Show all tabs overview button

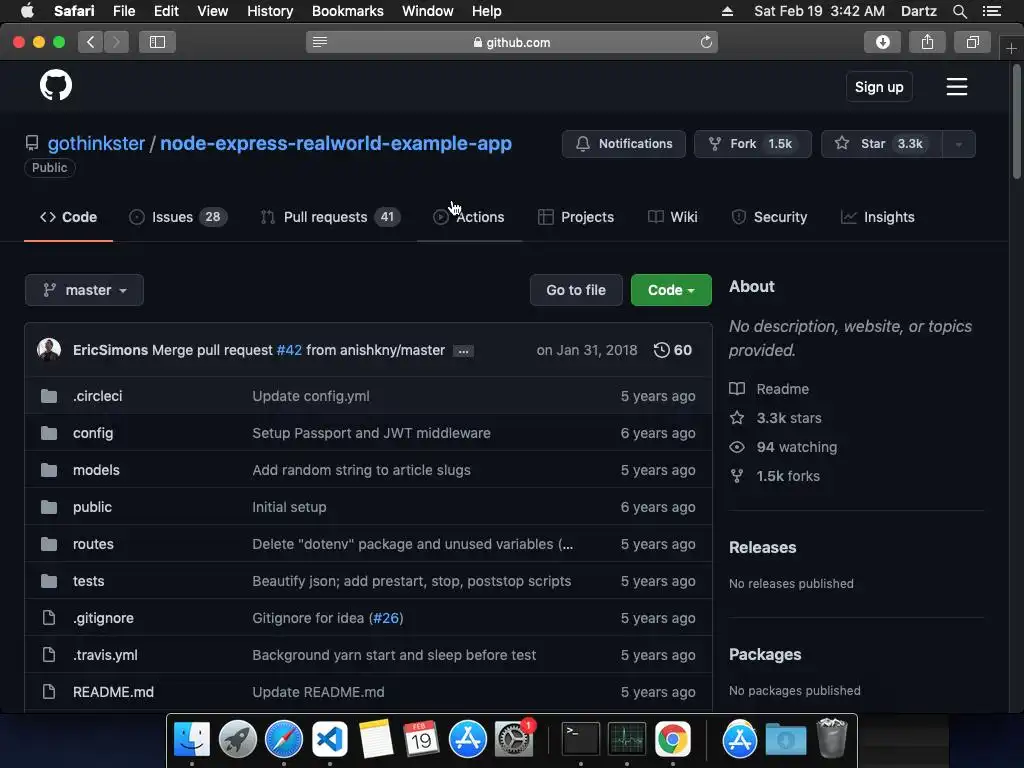coord(972,42)
